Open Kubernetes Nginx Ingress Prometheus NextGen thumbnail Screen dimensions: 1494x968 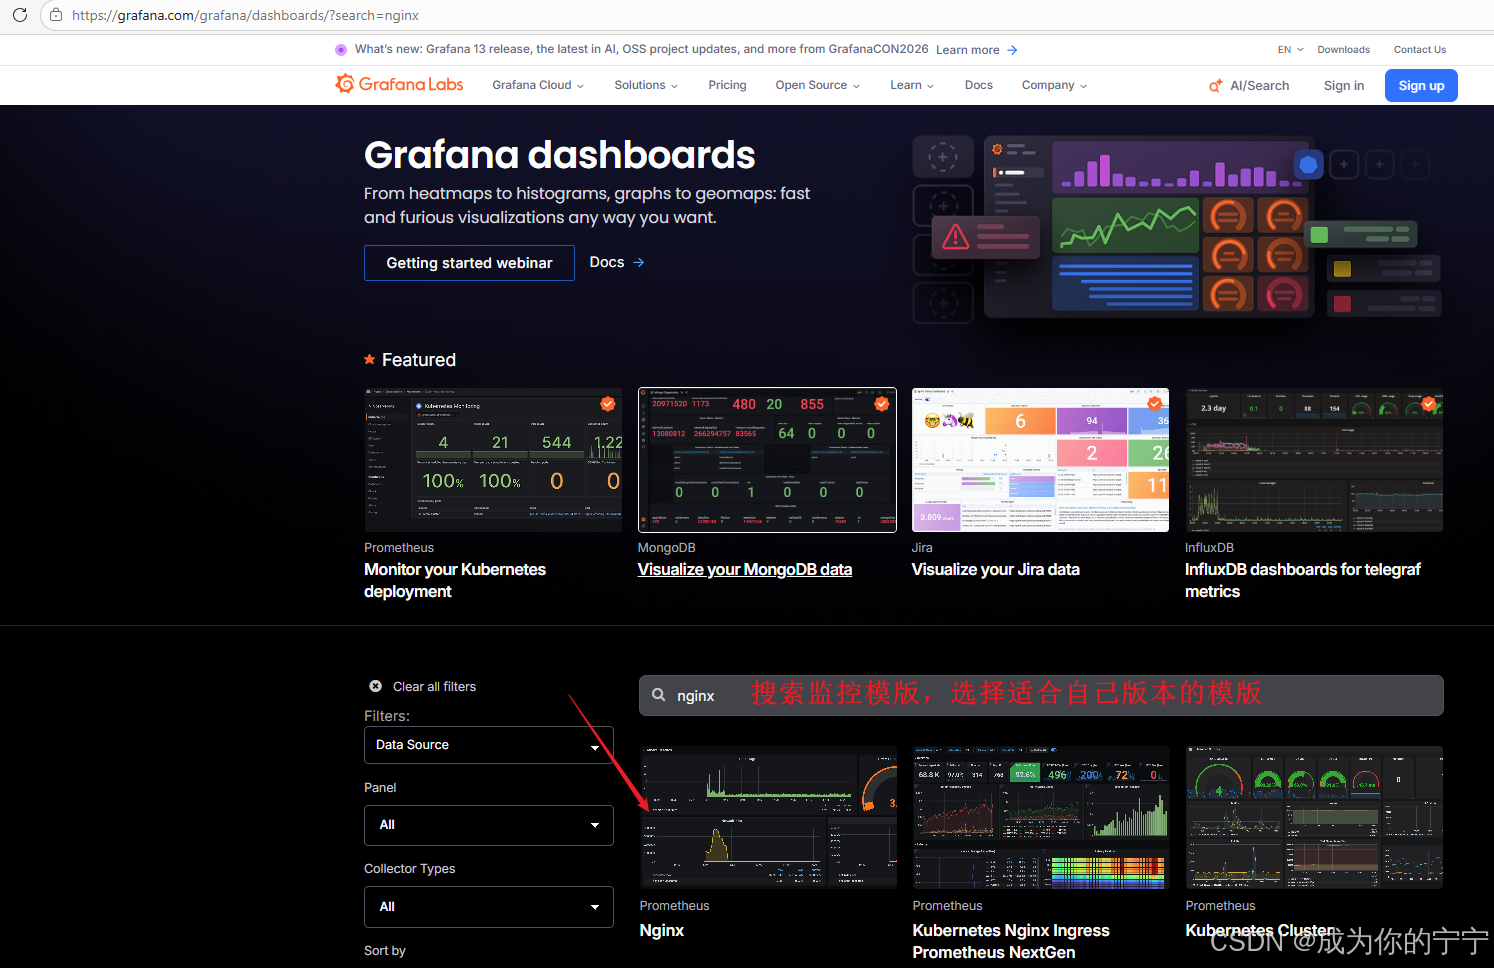[1041, 817]
